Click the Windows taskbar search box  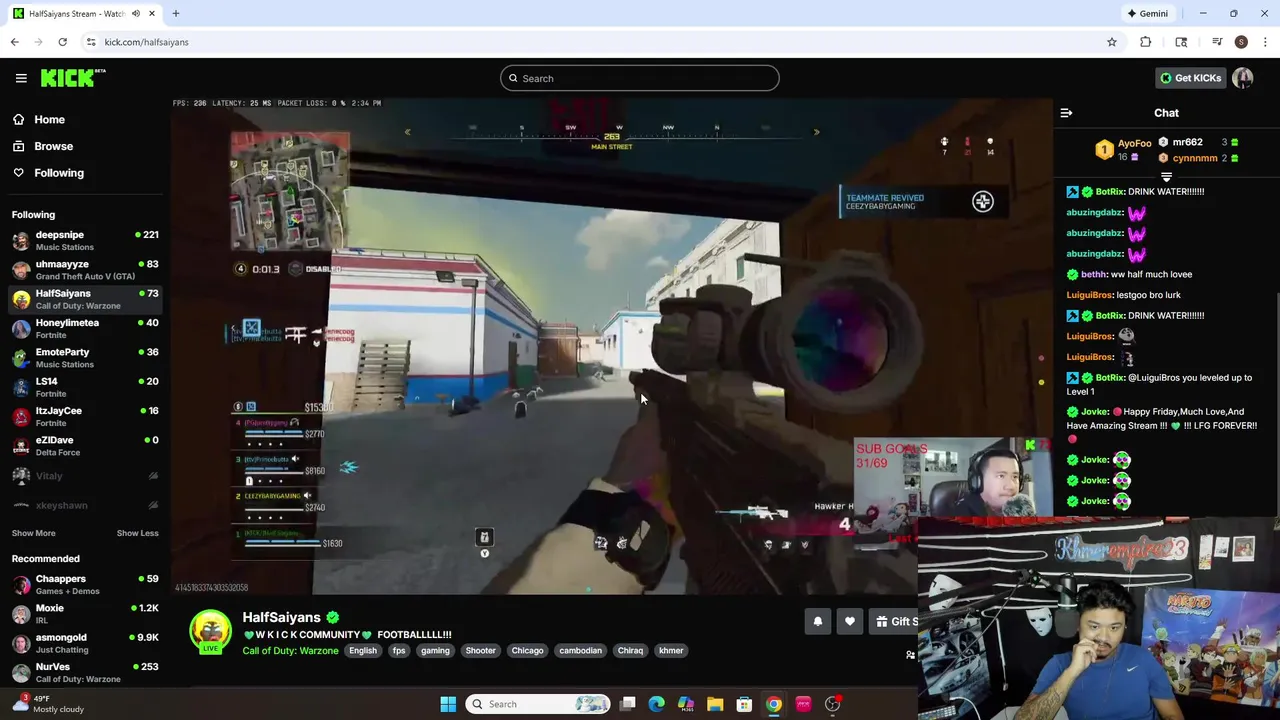[538, 704]
